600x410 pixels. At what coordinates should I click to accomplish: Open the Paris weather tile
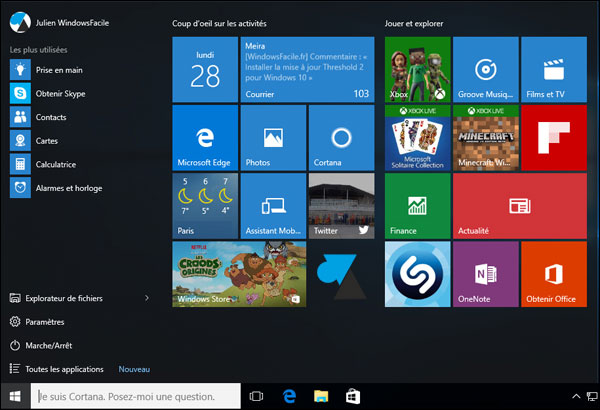click(x=205, y=206)
